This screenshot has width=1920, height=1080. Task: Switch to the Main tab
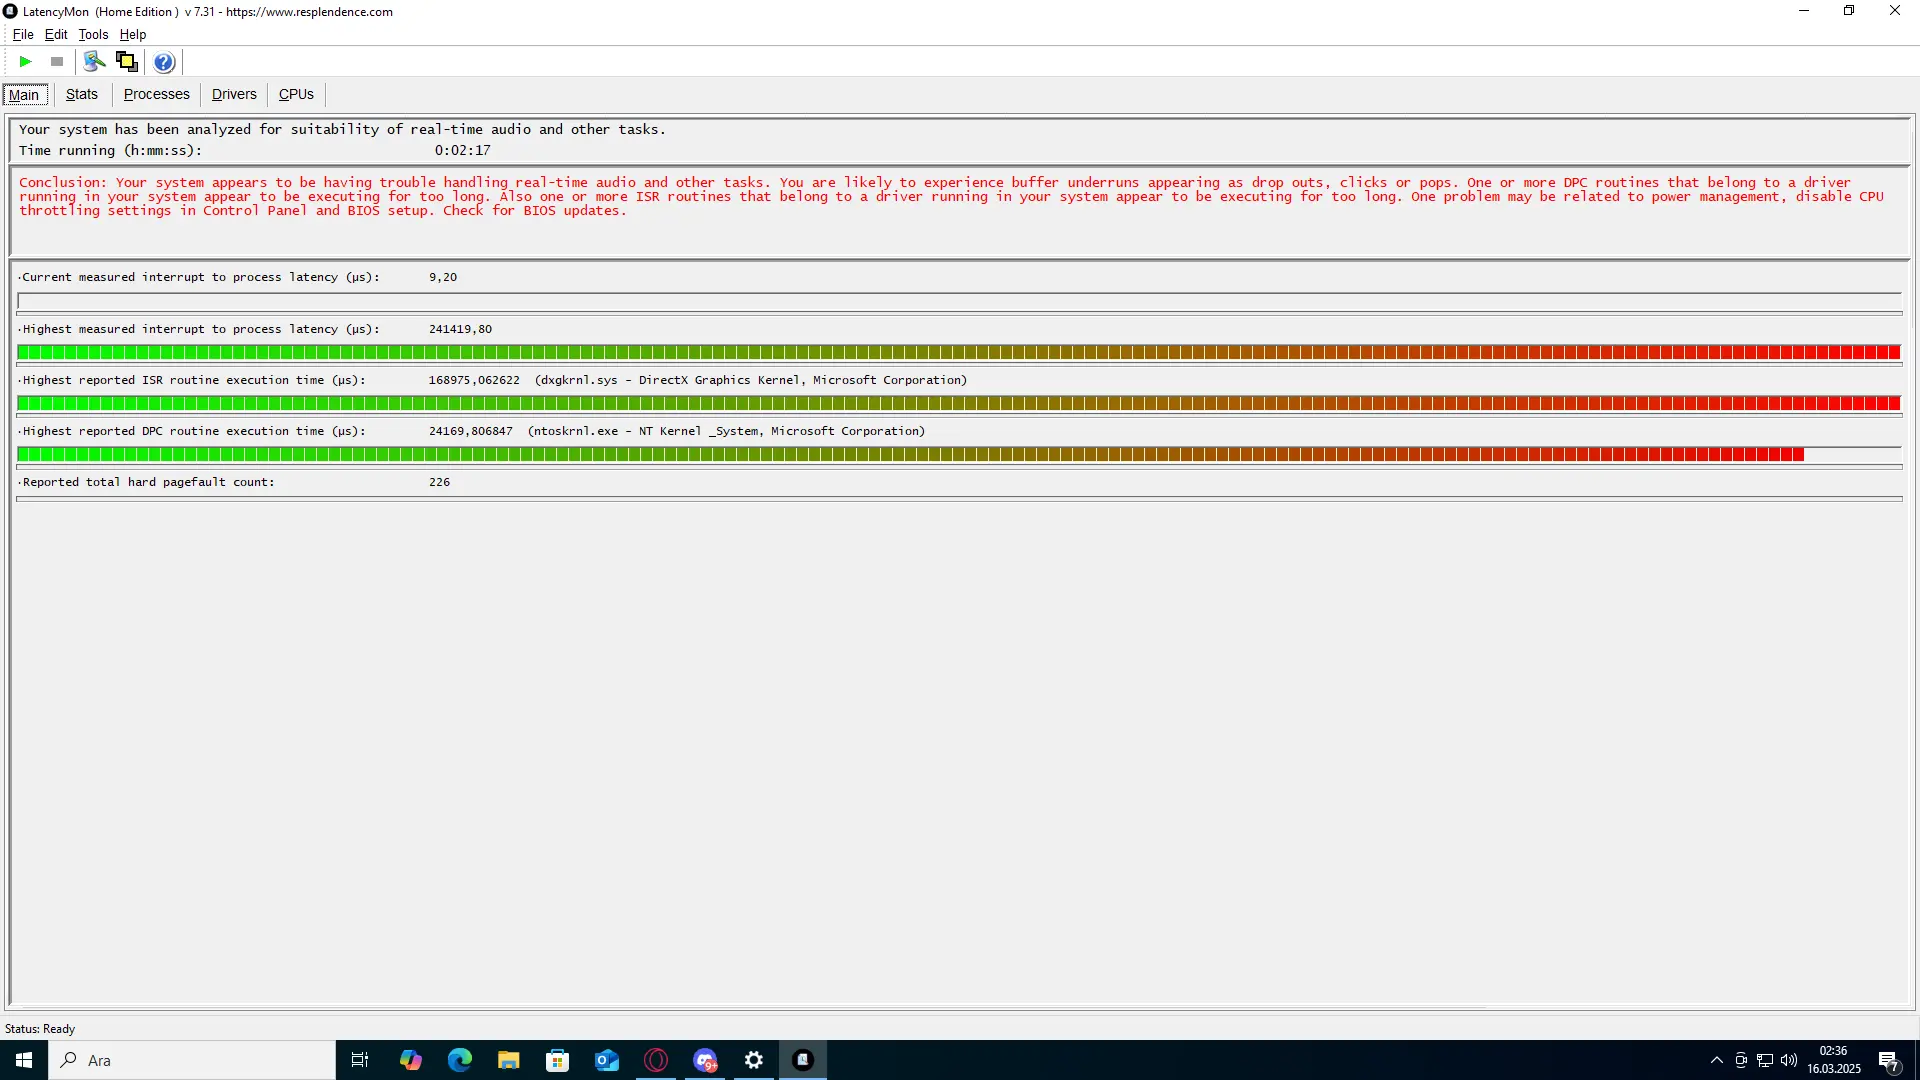(24, 95)
